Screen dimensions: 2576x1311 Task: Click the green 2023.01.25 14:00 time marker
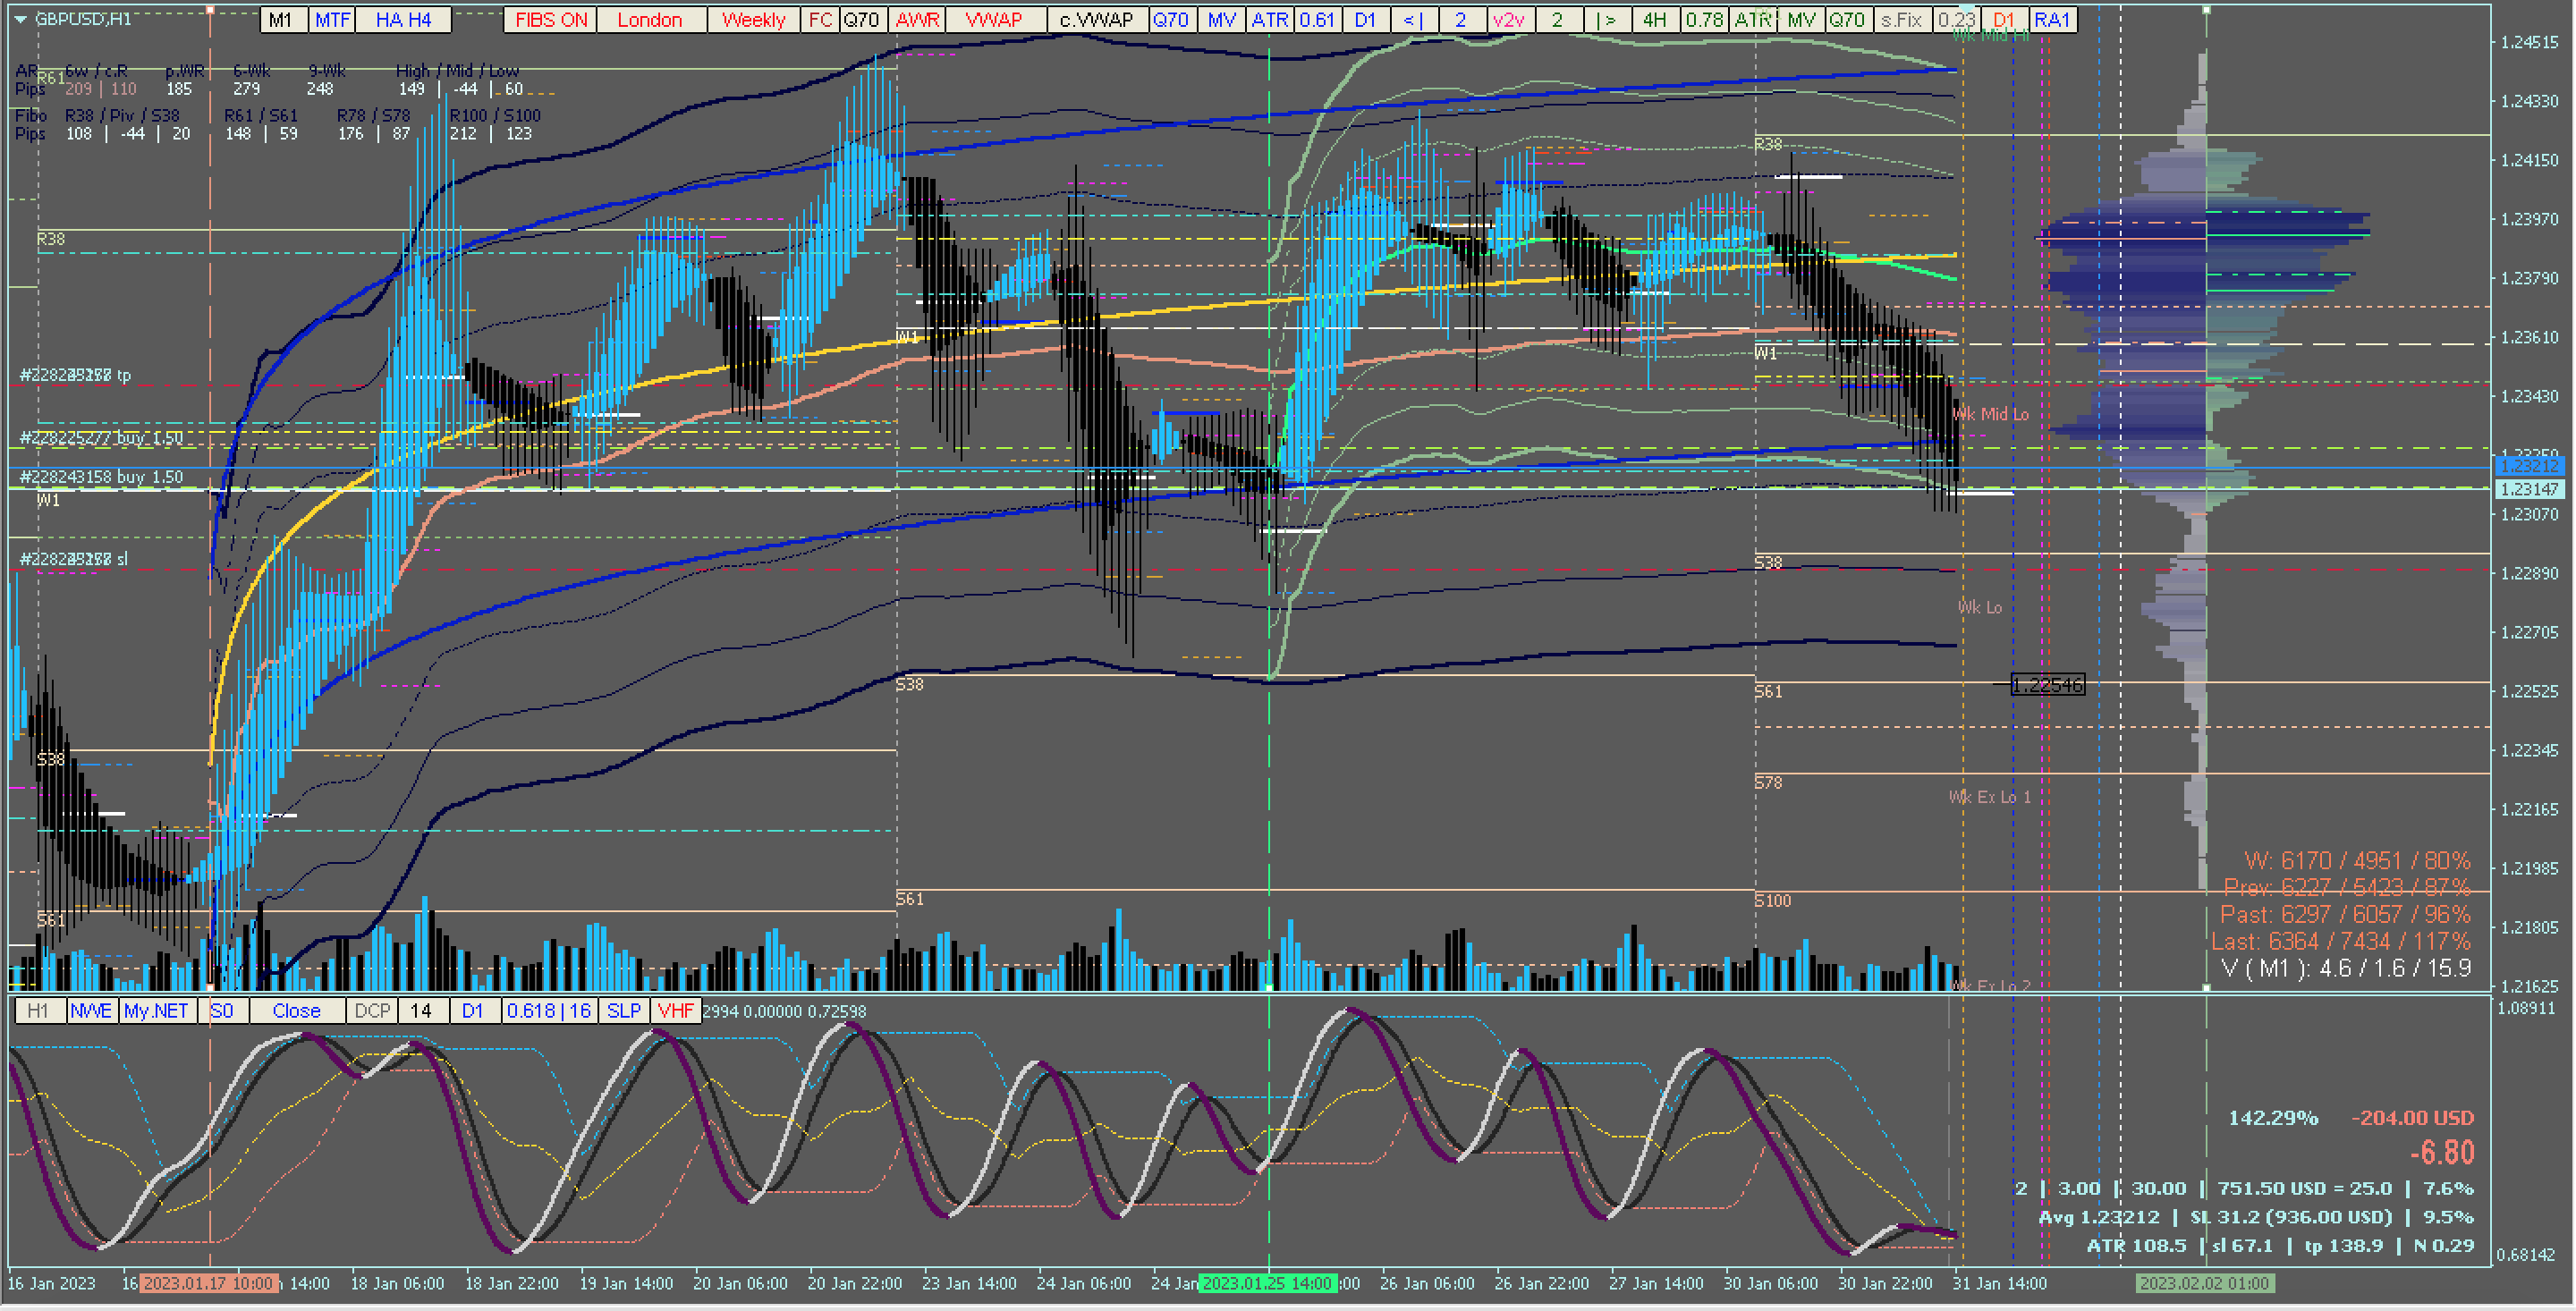(1267, 1283)
